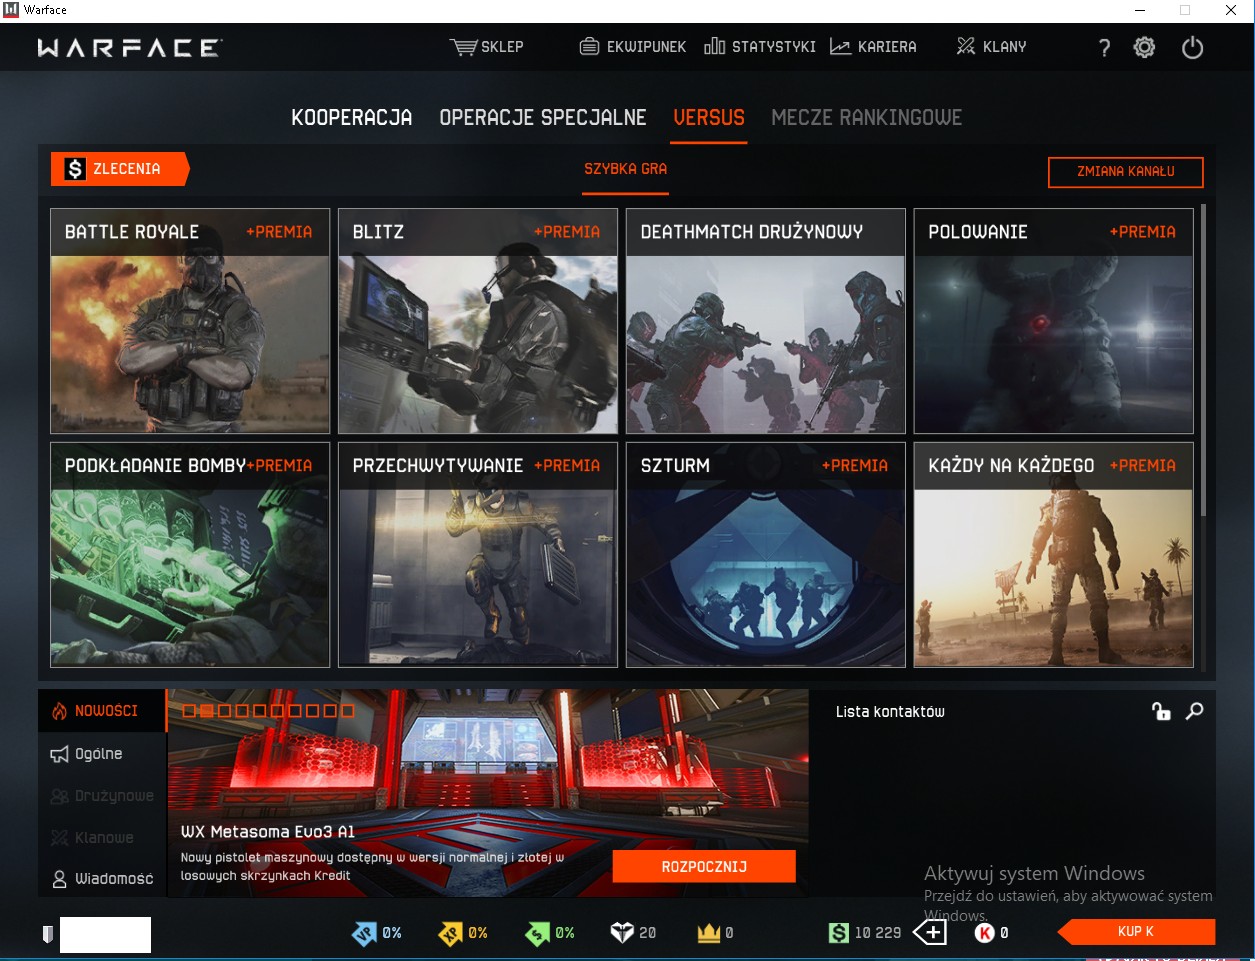The height and width of the screenshot is (961, 1255).
Task: Click the Zmiana Kanału button
Action: [1125, 172]
